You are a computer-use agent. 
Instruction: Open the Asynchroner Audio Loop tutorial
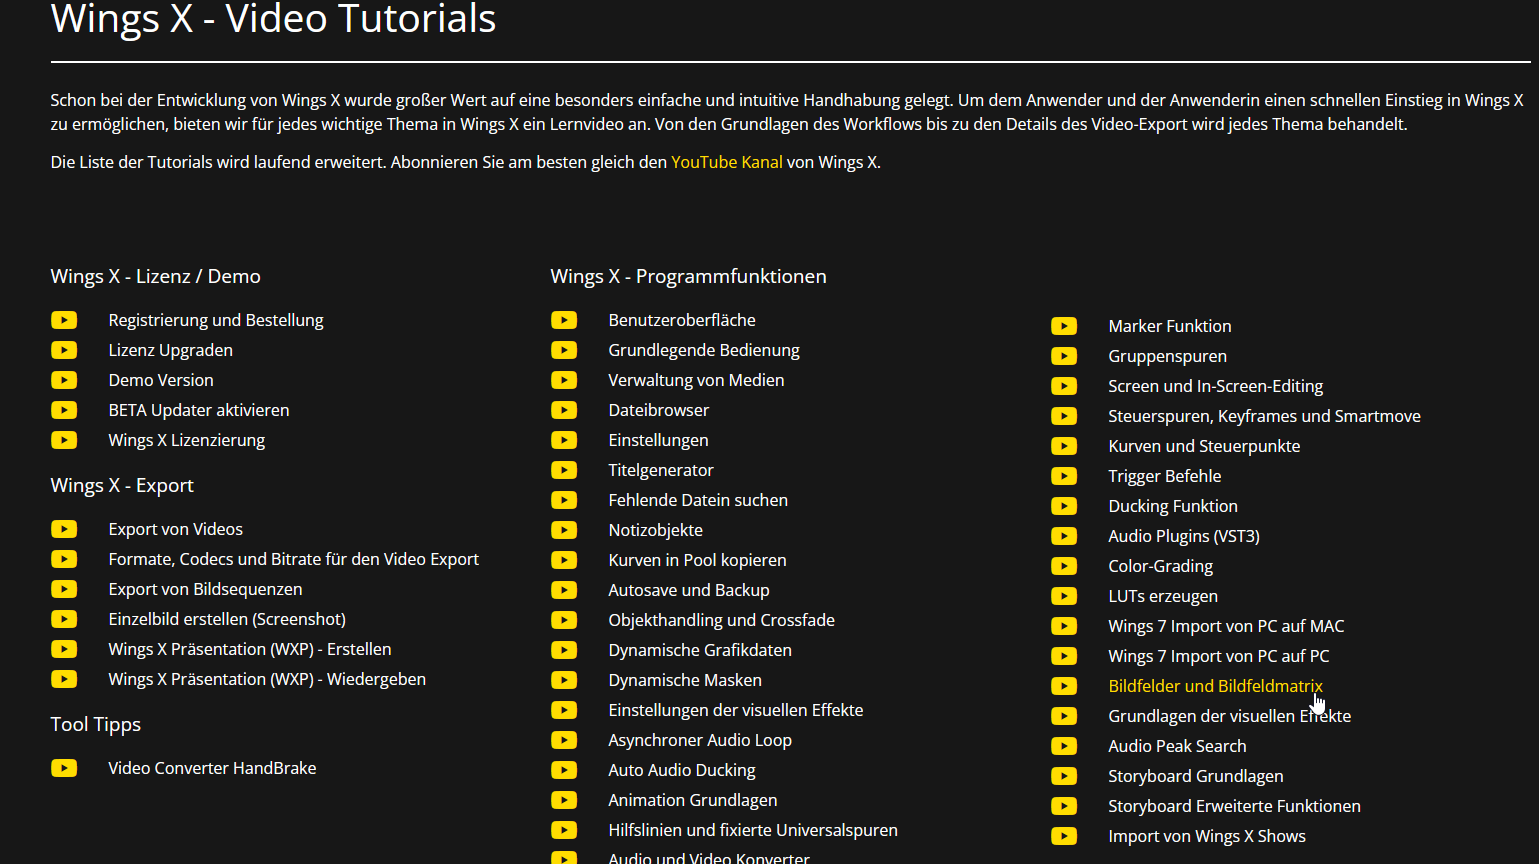700,740
